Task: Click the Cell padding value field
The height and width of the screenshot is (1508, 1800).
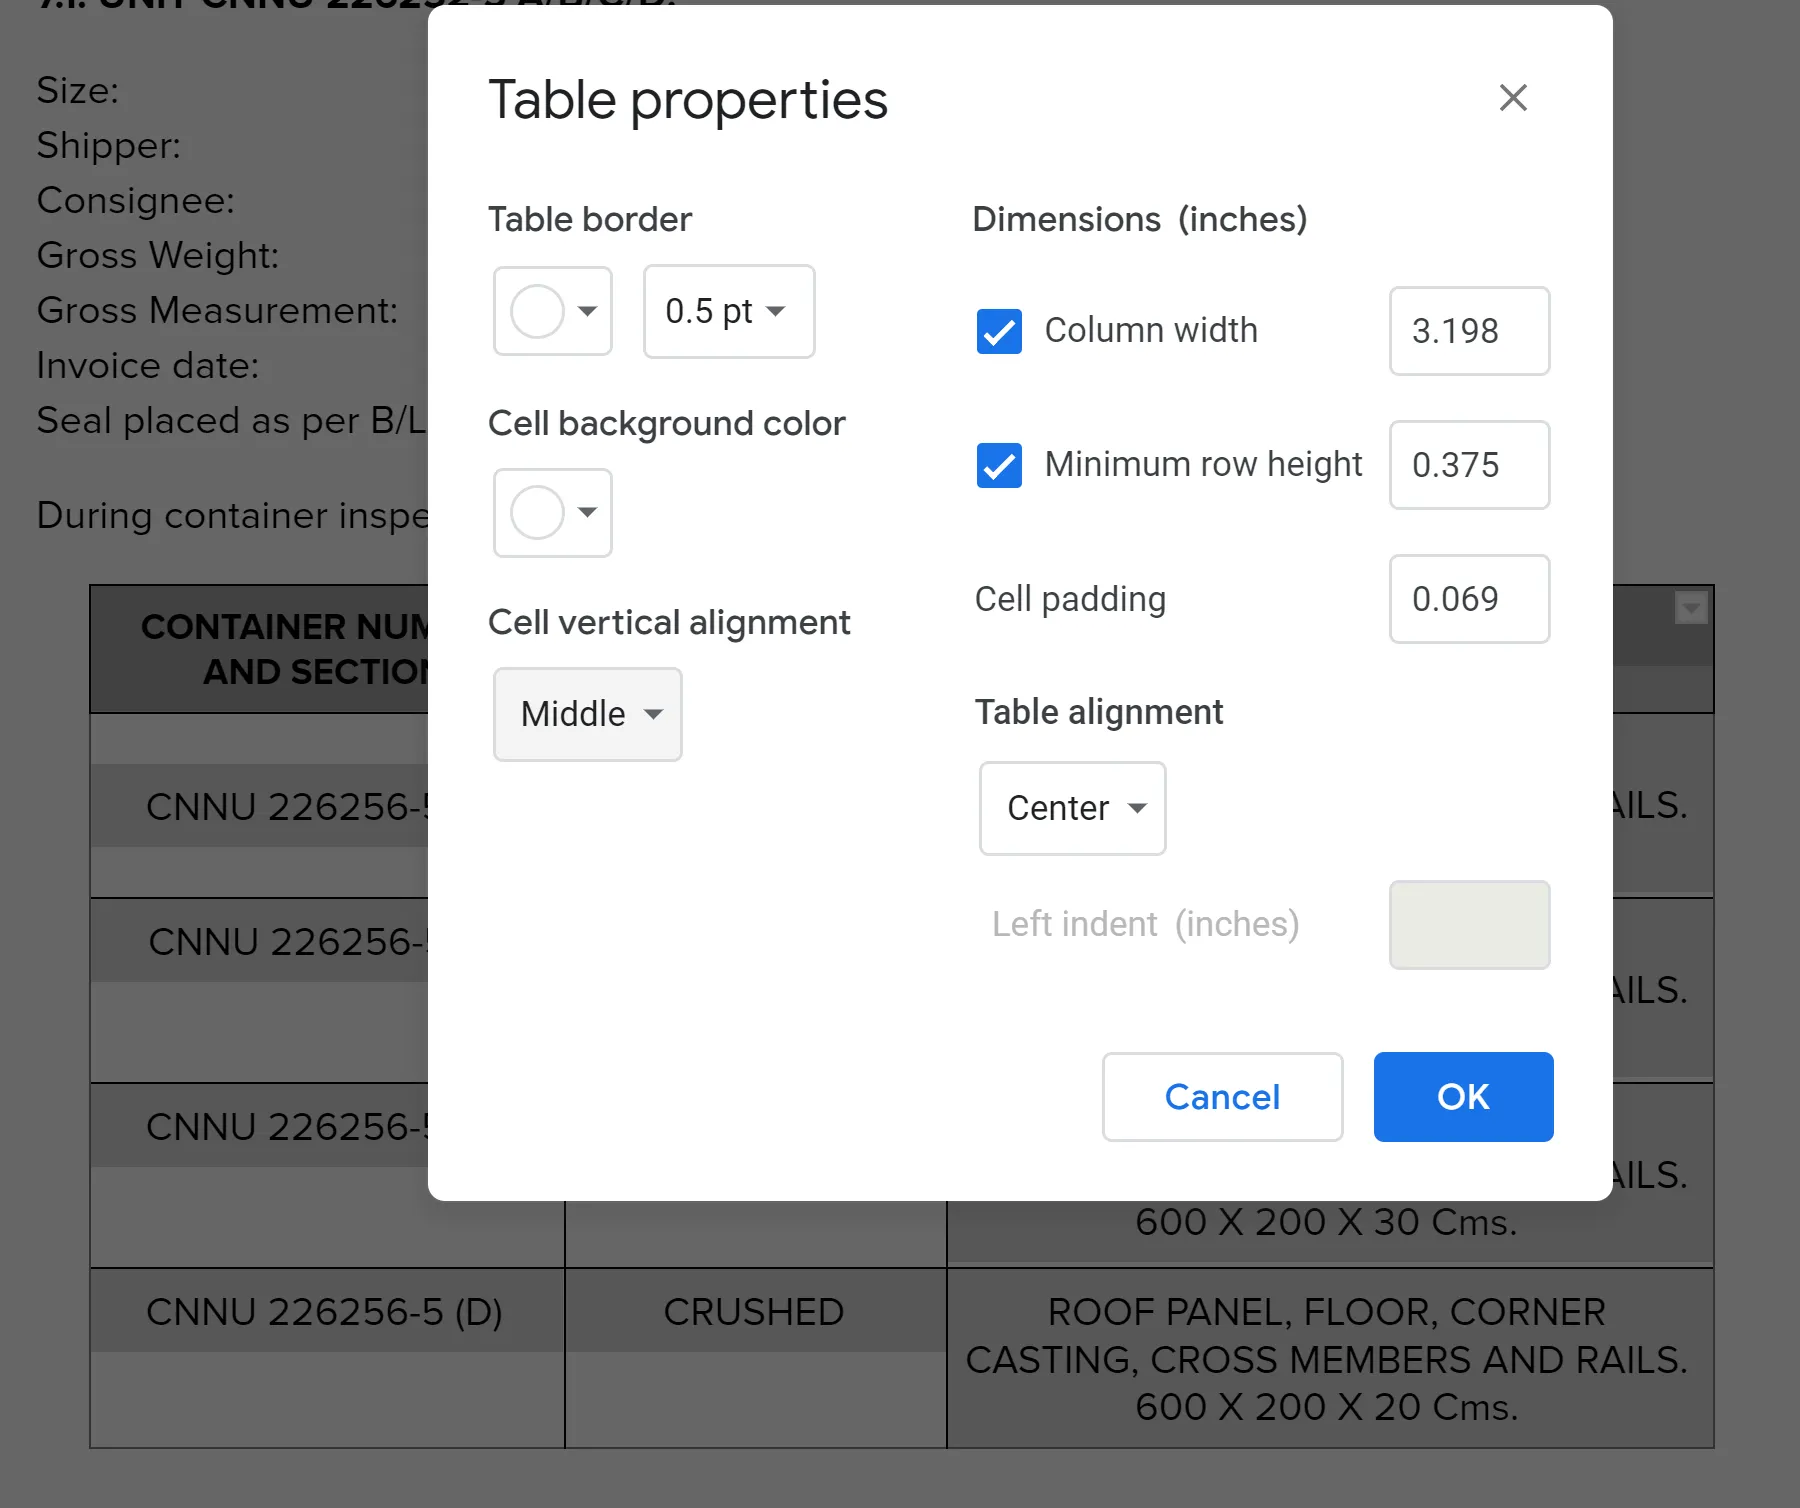Action: tap(1468, 599)
